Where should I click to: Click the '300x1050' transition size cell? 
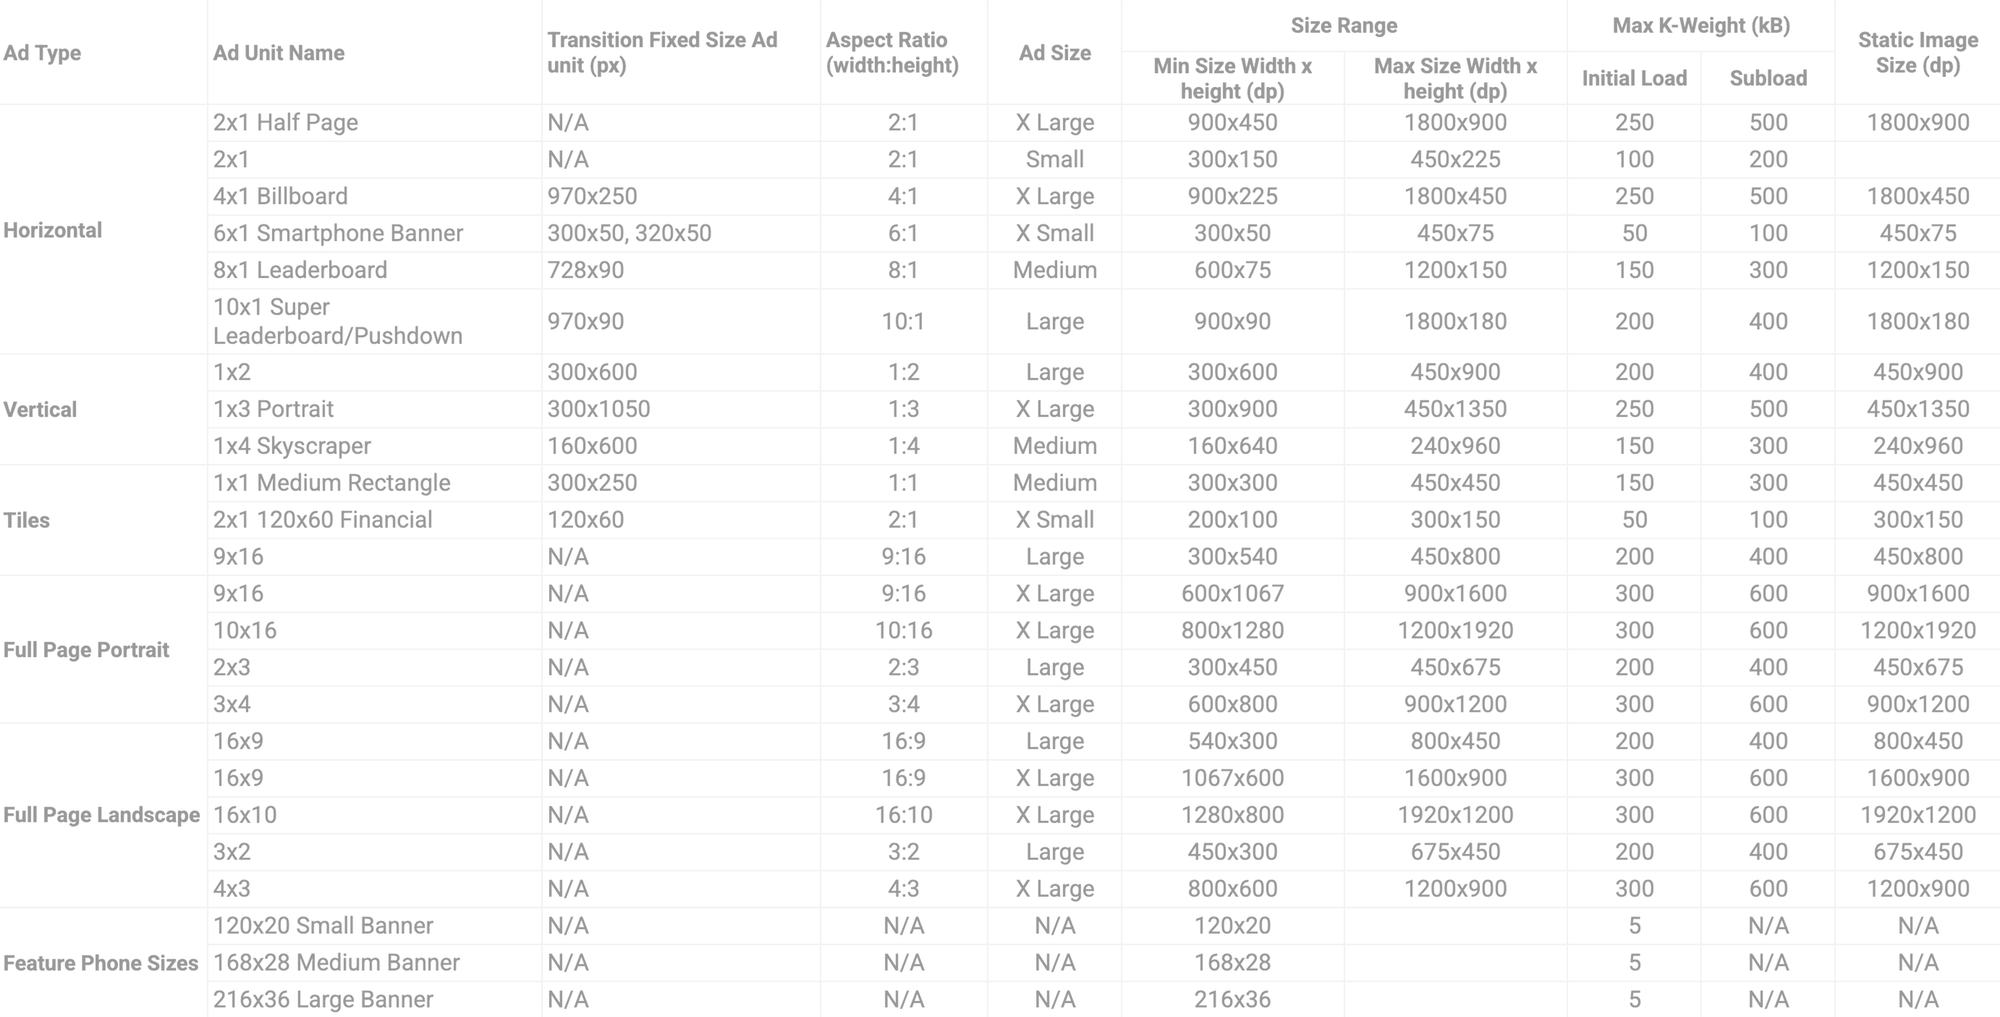pos(598,409)
